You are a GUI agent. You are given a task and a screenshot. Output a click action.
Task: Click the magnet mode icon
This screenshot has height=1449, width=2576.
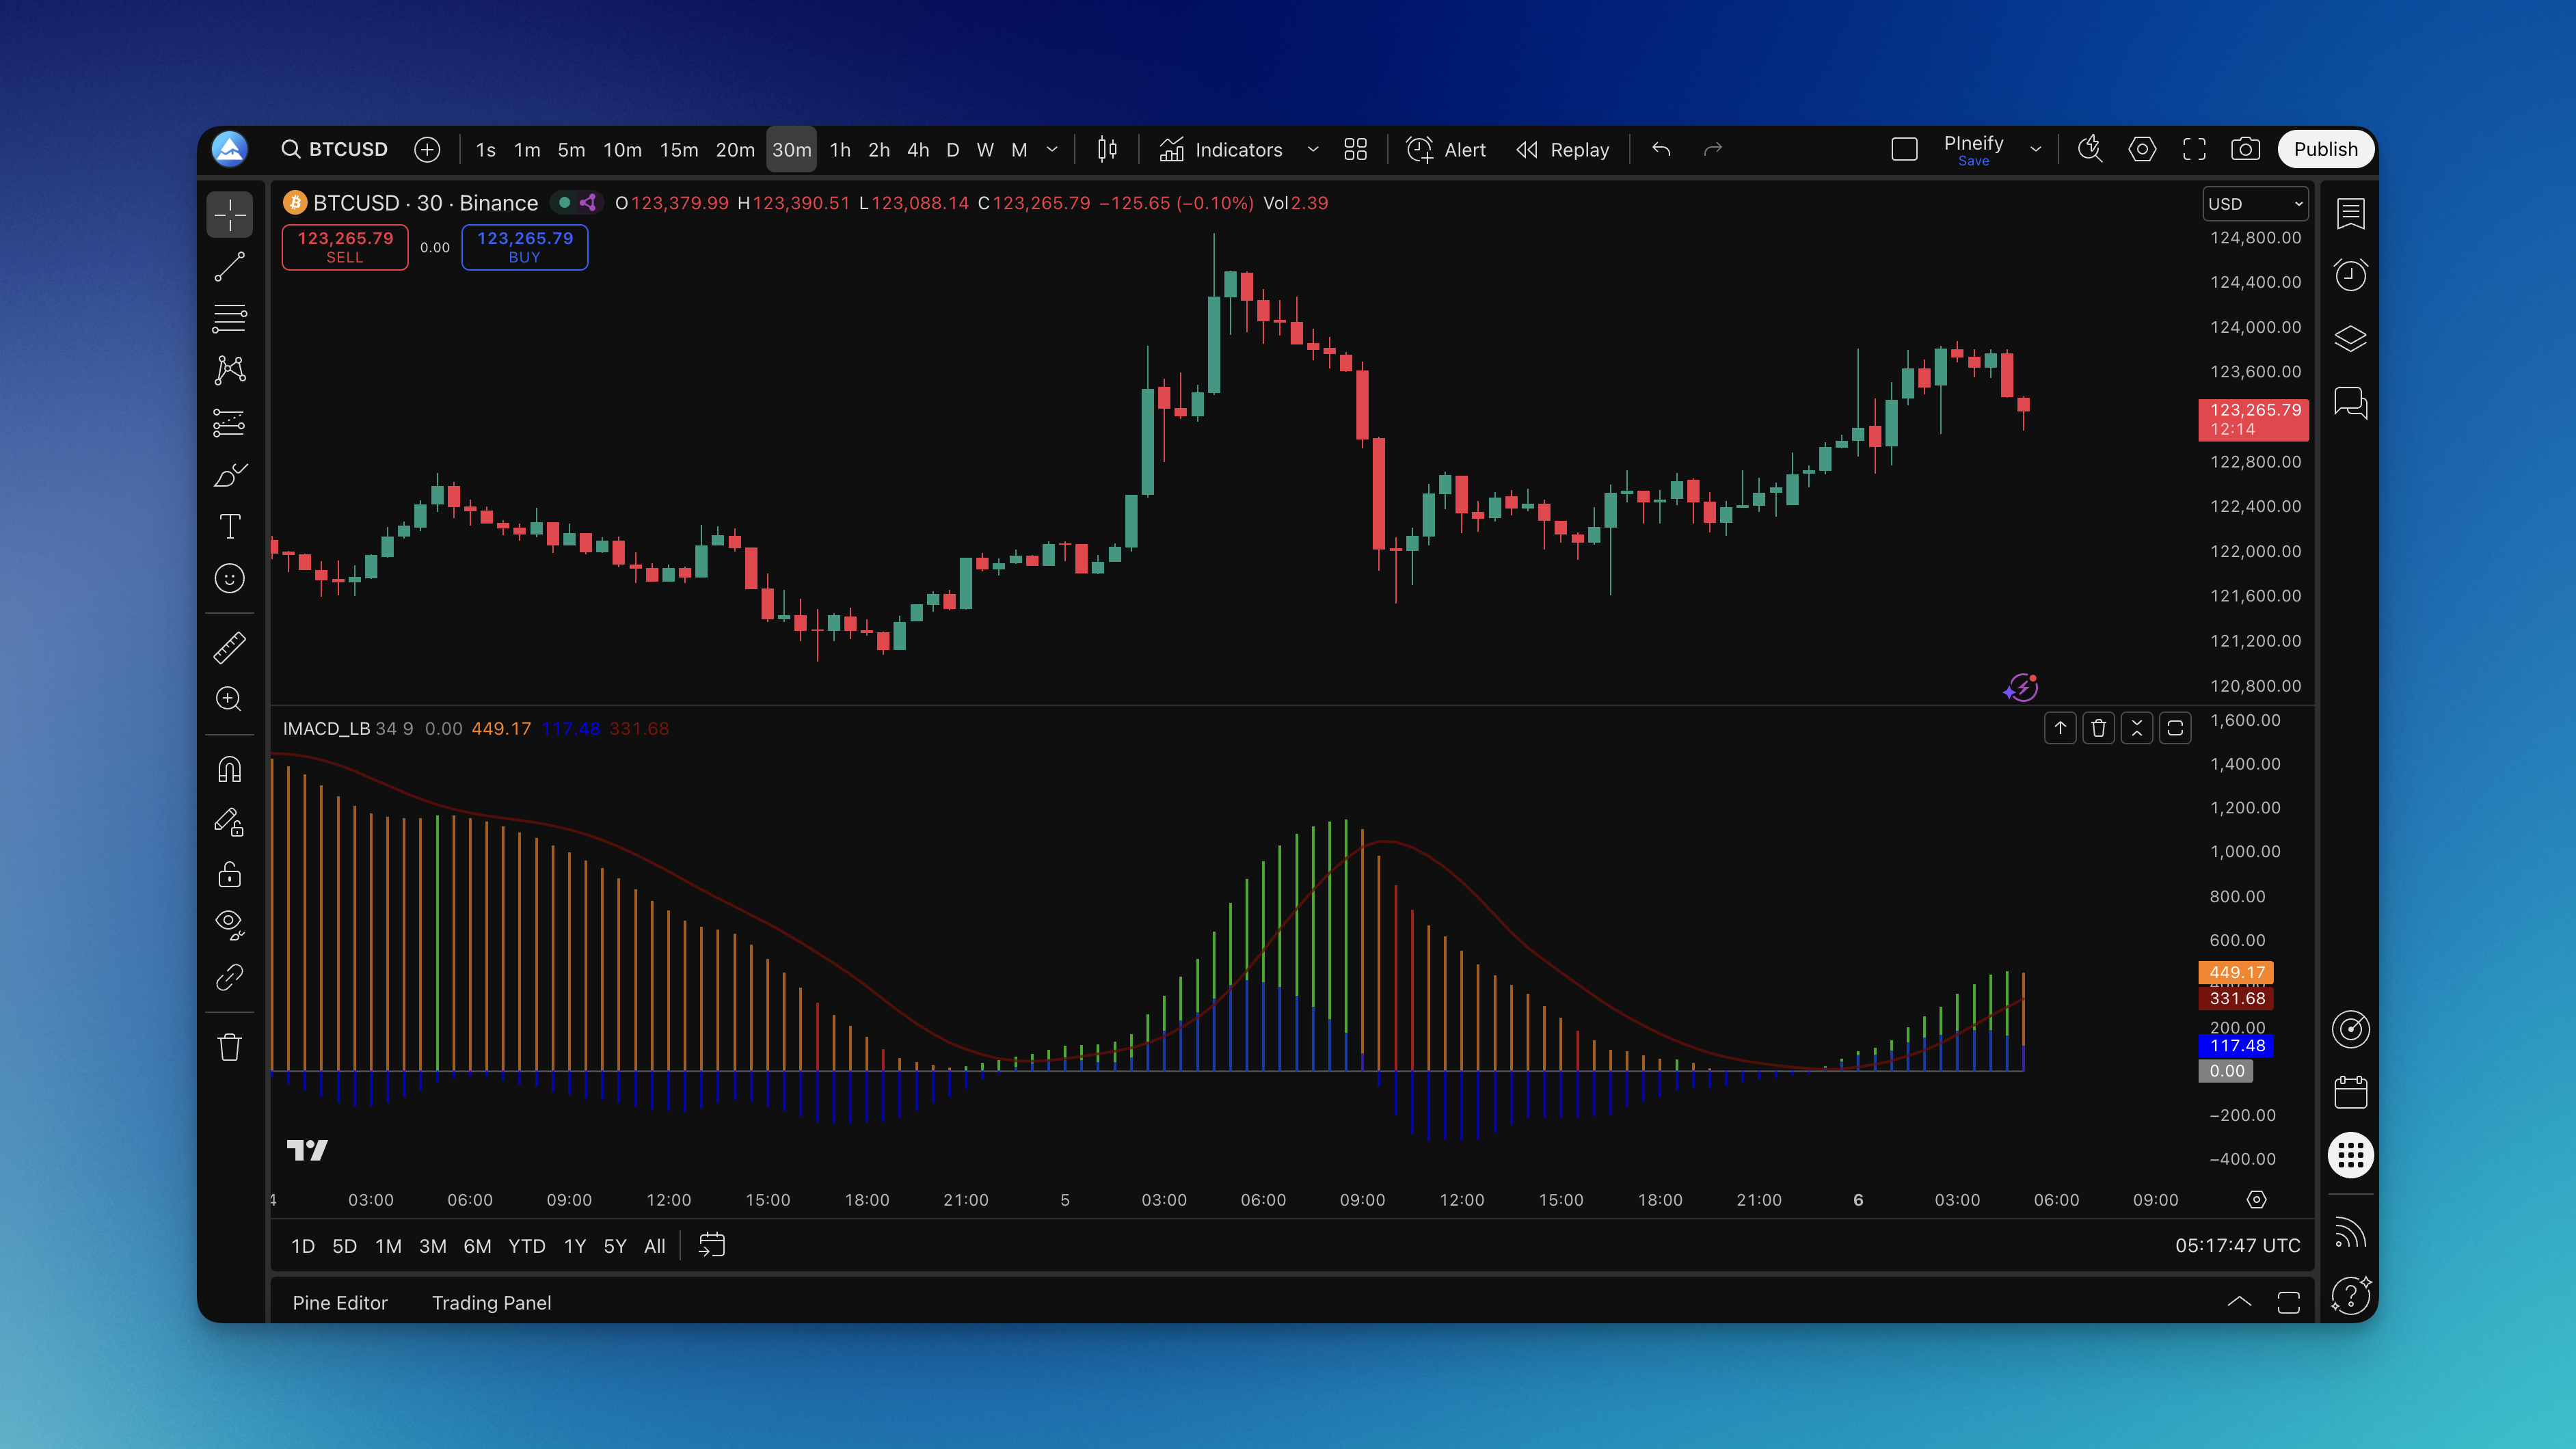tap(229, 769)
